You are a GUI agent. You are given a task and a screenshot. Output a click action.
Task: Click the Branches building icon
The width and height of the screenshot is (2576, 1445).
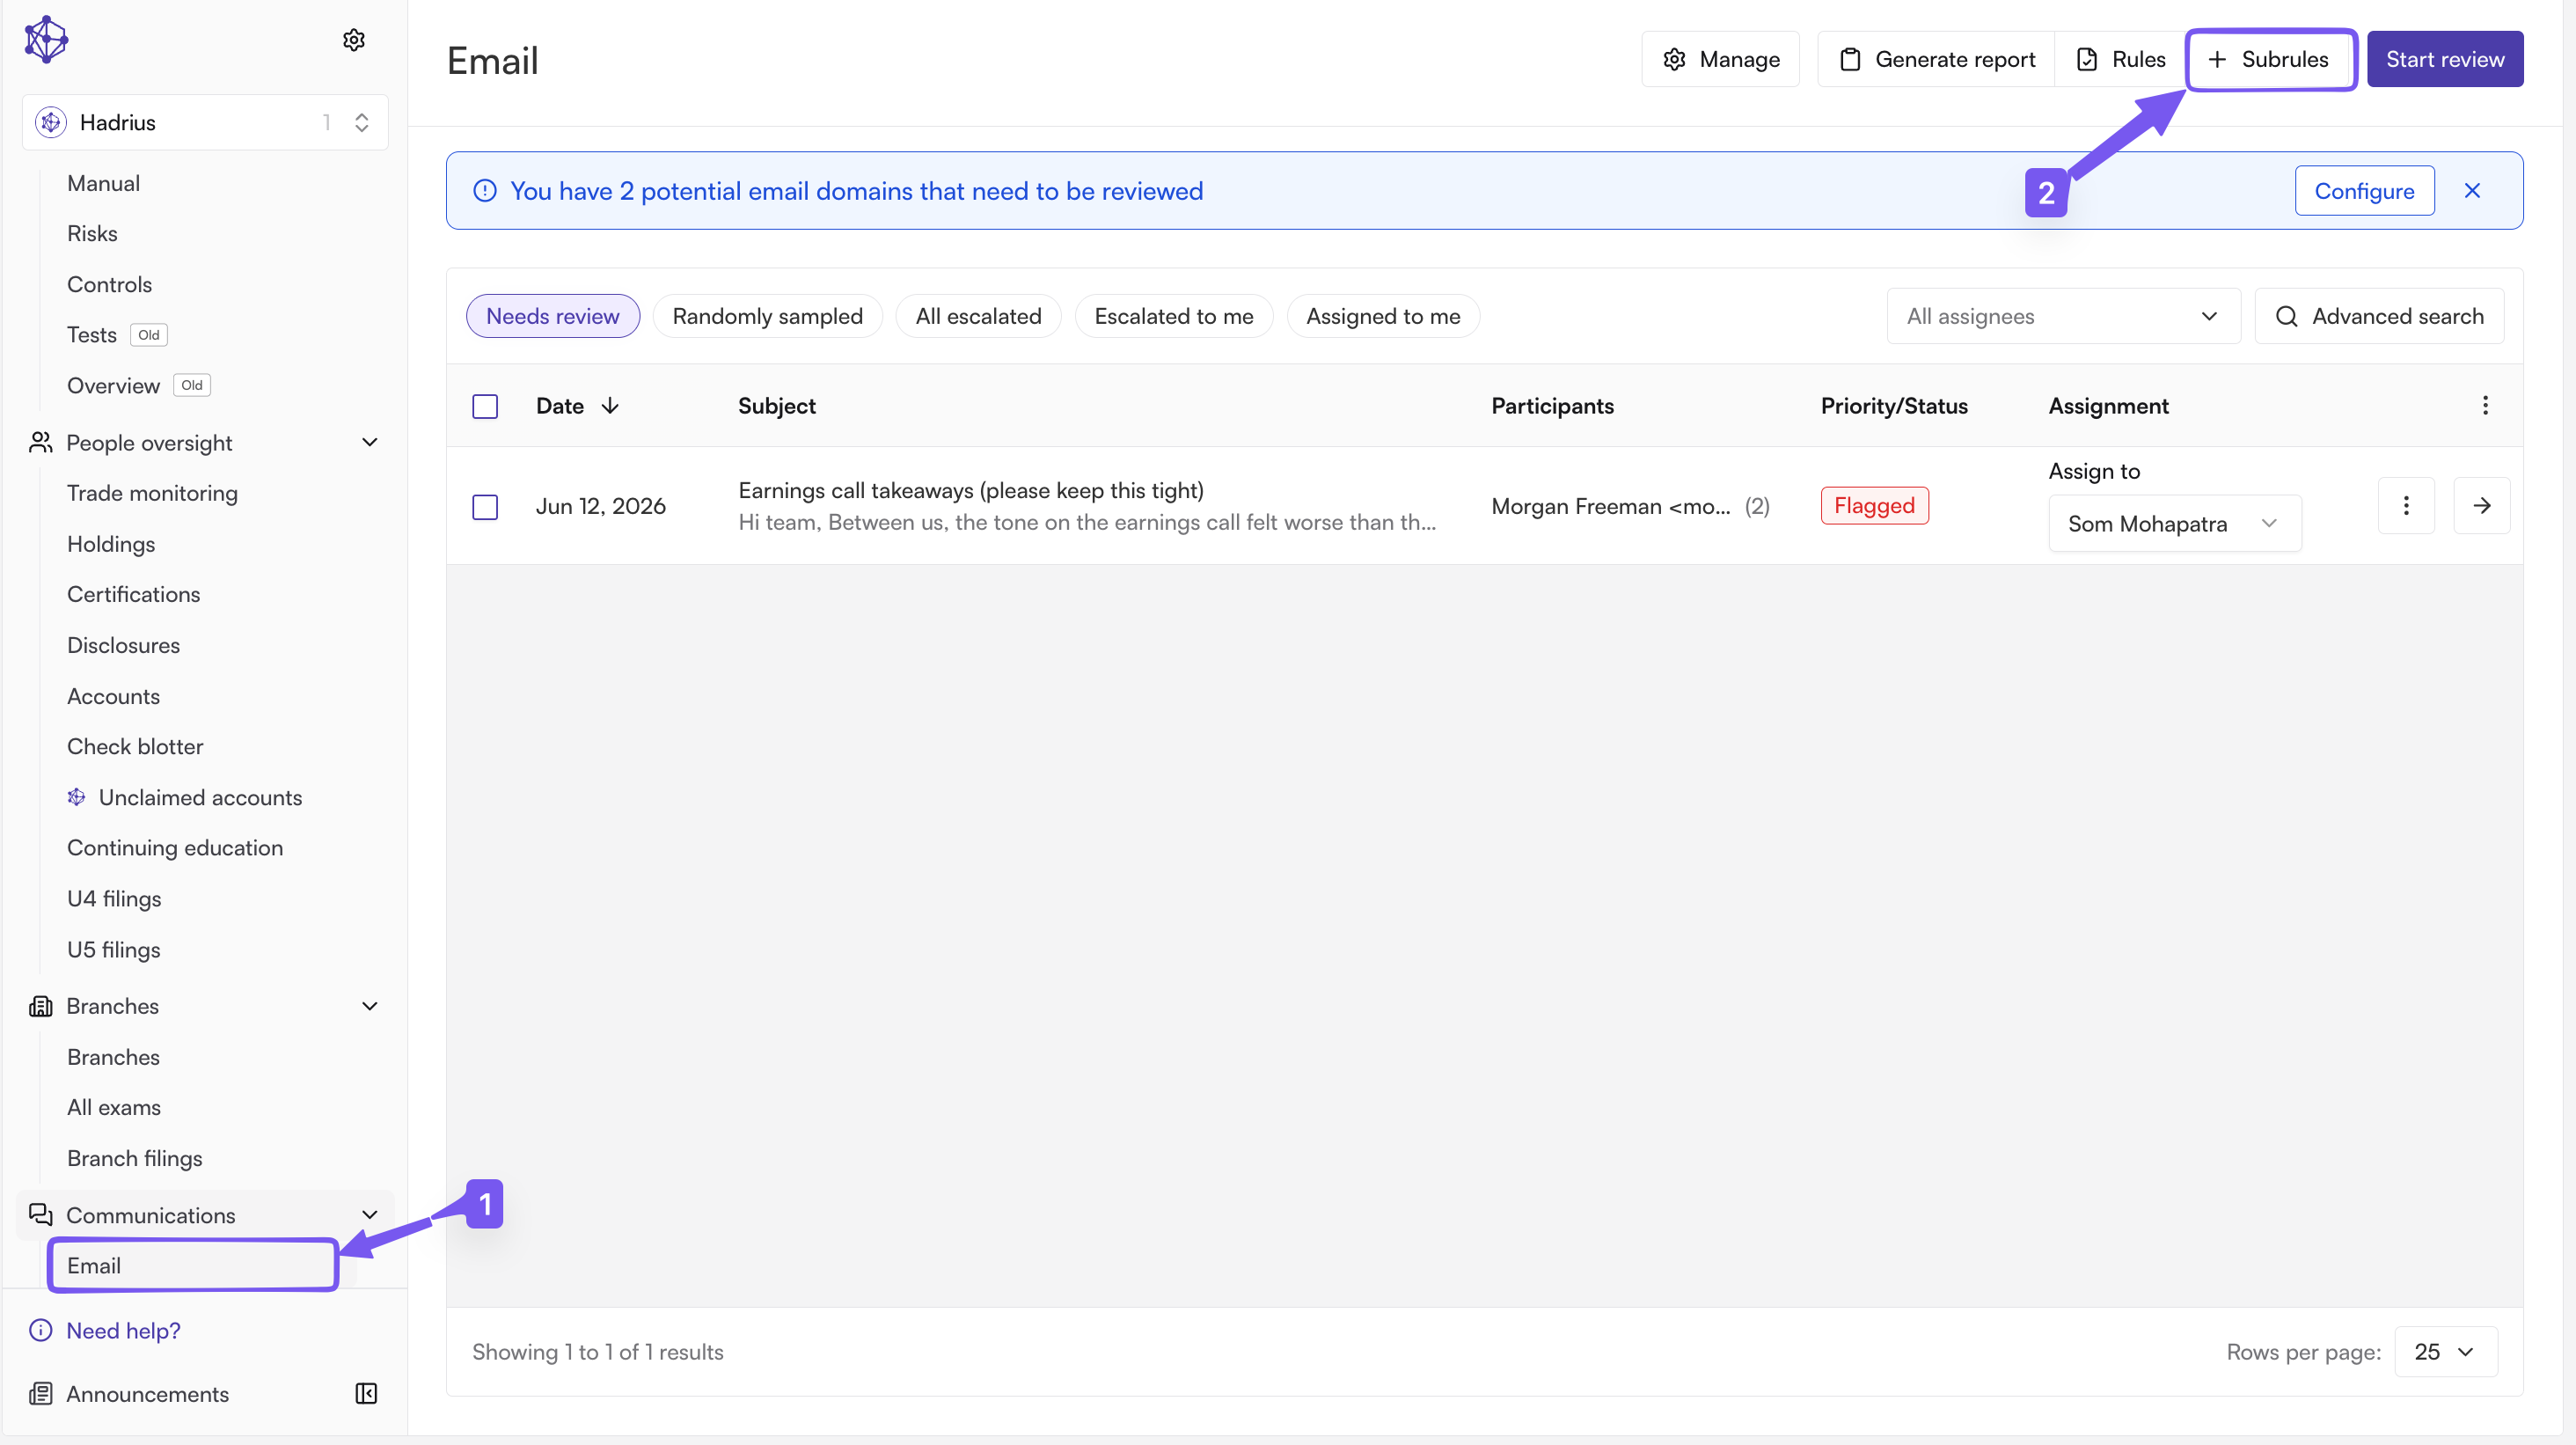click(41, 1006)
